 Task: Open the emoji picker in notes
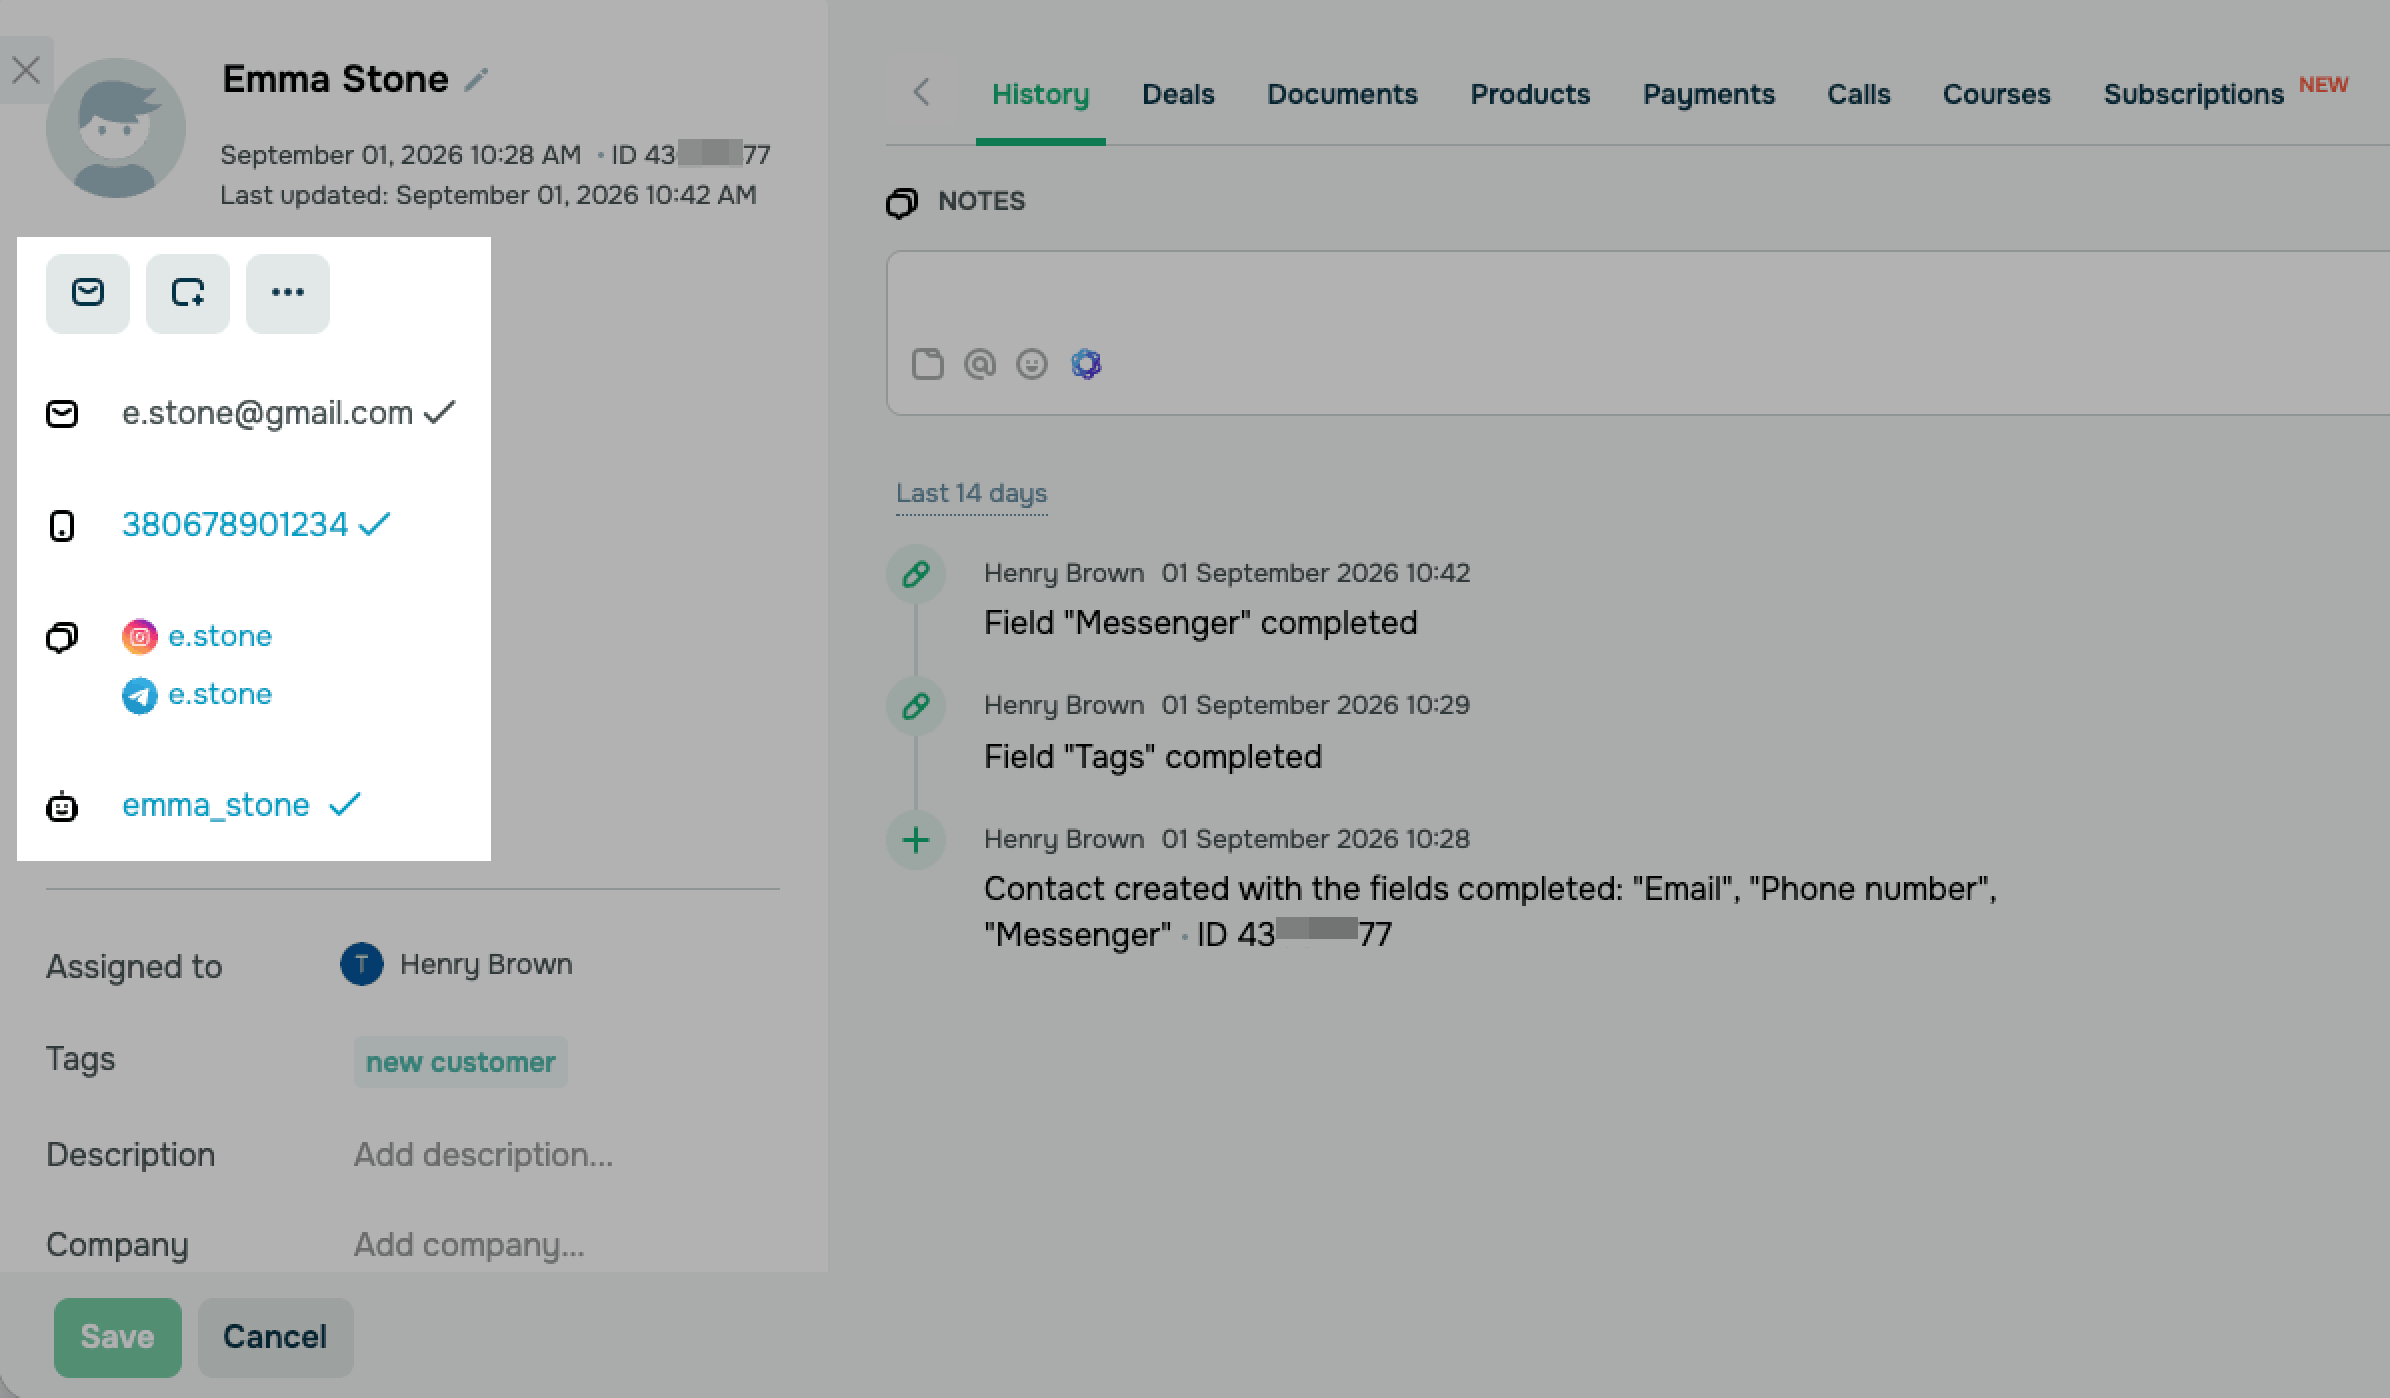click(1032, 364)
